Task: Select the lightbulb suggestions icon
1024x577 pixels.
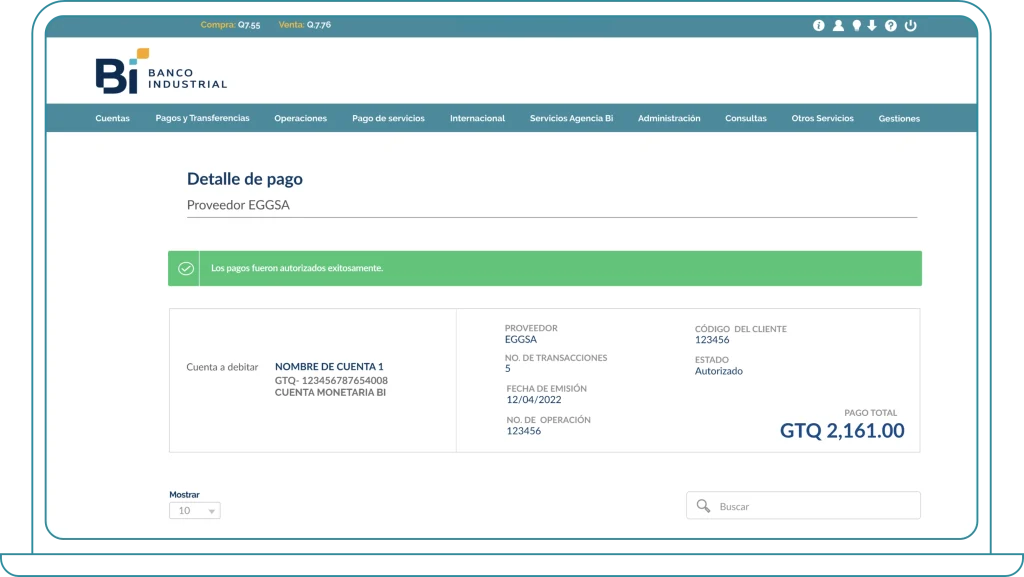Action: tap(856, 28)
